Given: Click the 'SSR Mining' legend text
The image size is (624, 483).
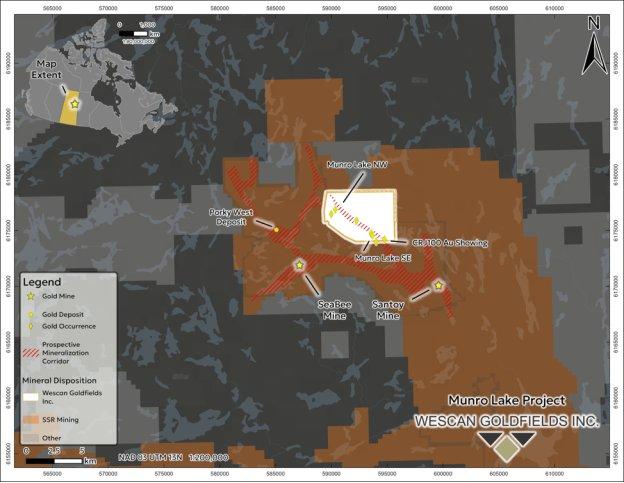Looking at the screenshot, I should pyautogui.click(x=60, y=420).
